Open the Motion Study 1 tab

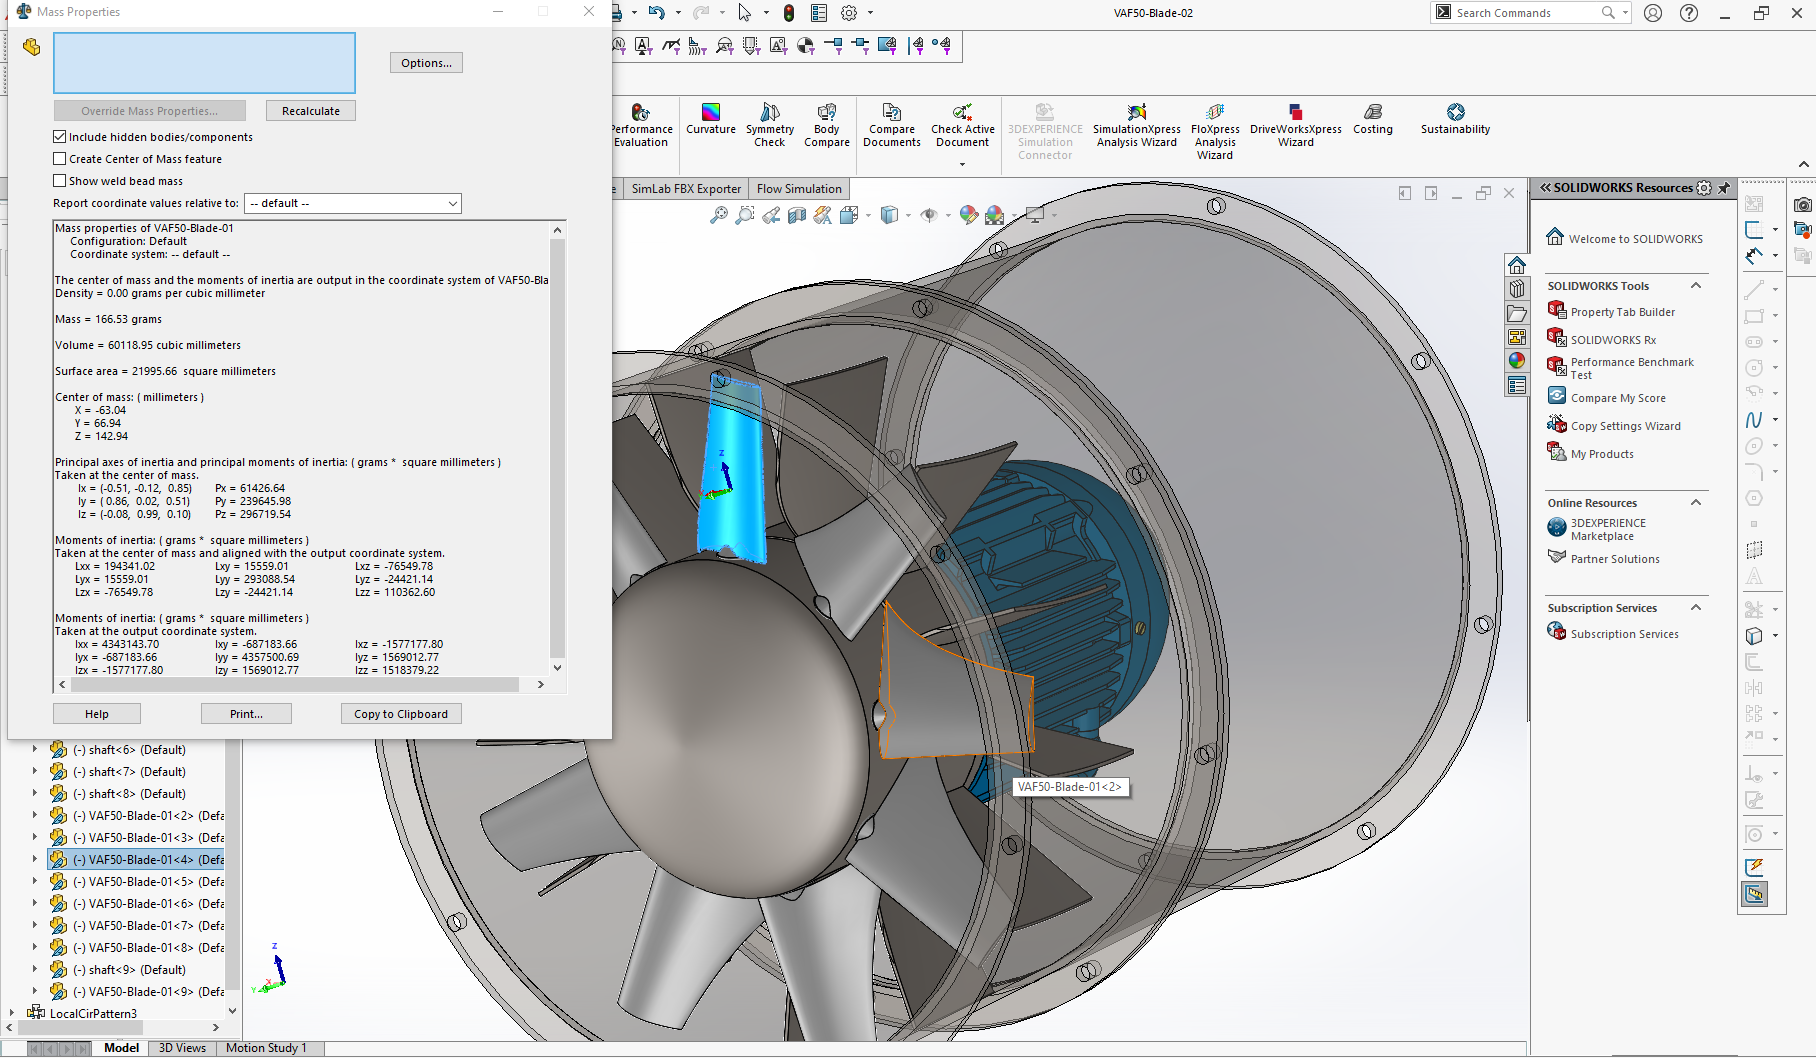click(x=266, y=1048)
